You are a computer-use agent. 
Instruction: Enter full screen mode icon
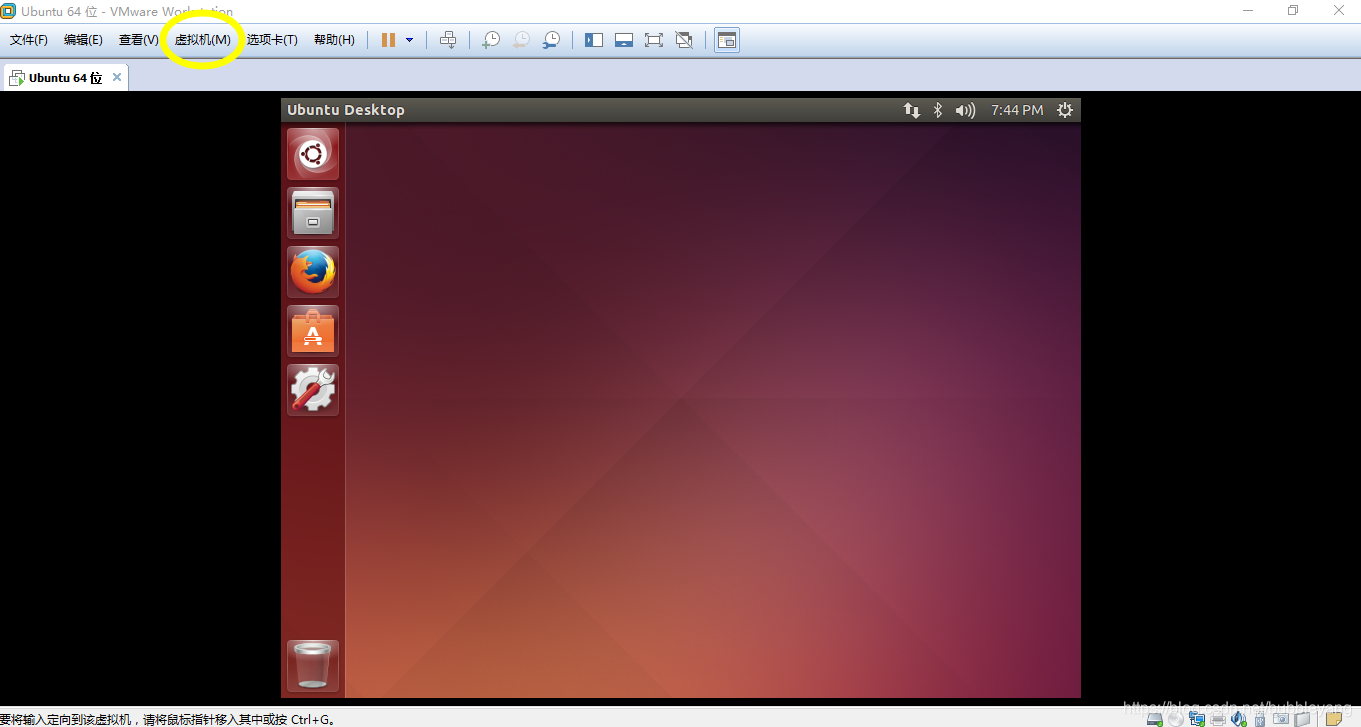tap(654, 40)
